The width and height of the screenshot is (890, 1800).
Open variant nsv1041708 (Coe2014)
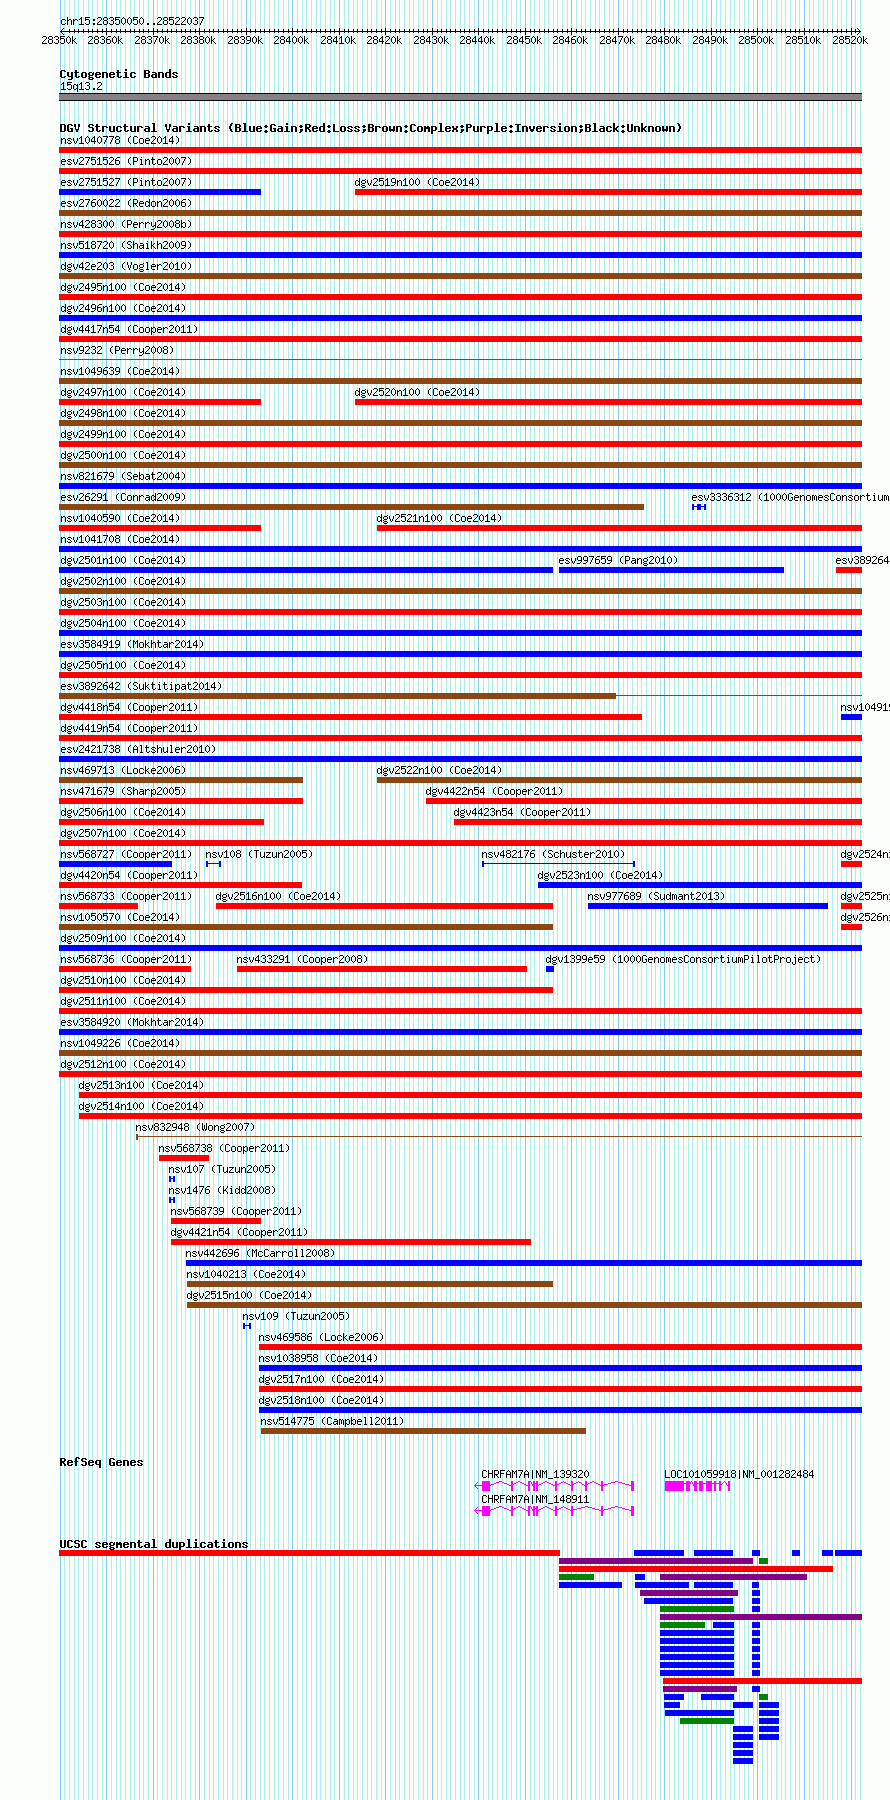tap(120, 540)
